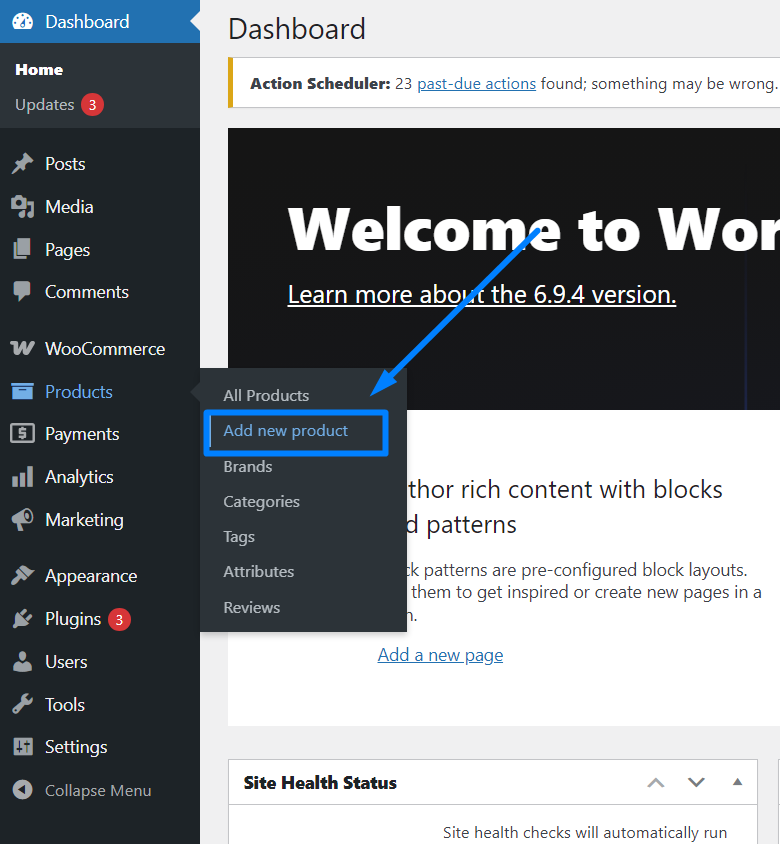Select Reviews in Products flyout
Screen dimensions: 780x844
(252, 608)
